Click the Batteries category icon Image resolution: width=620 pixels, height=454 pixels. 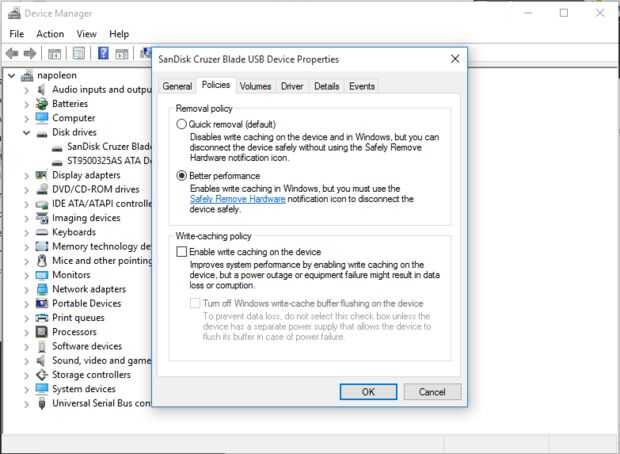[42, 104]
